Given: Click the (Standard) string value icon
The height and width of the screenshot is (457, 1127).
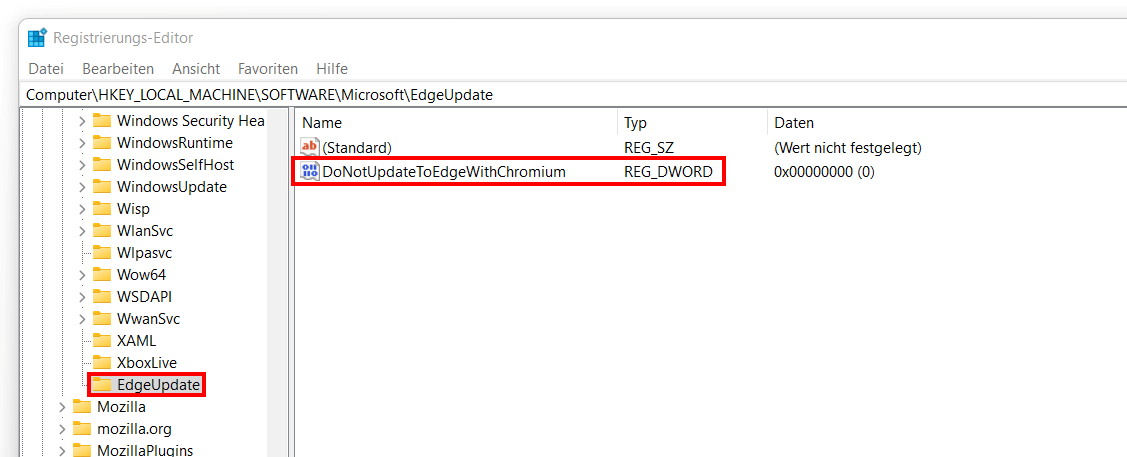Looking at the screenshot, I should (310, 147).
